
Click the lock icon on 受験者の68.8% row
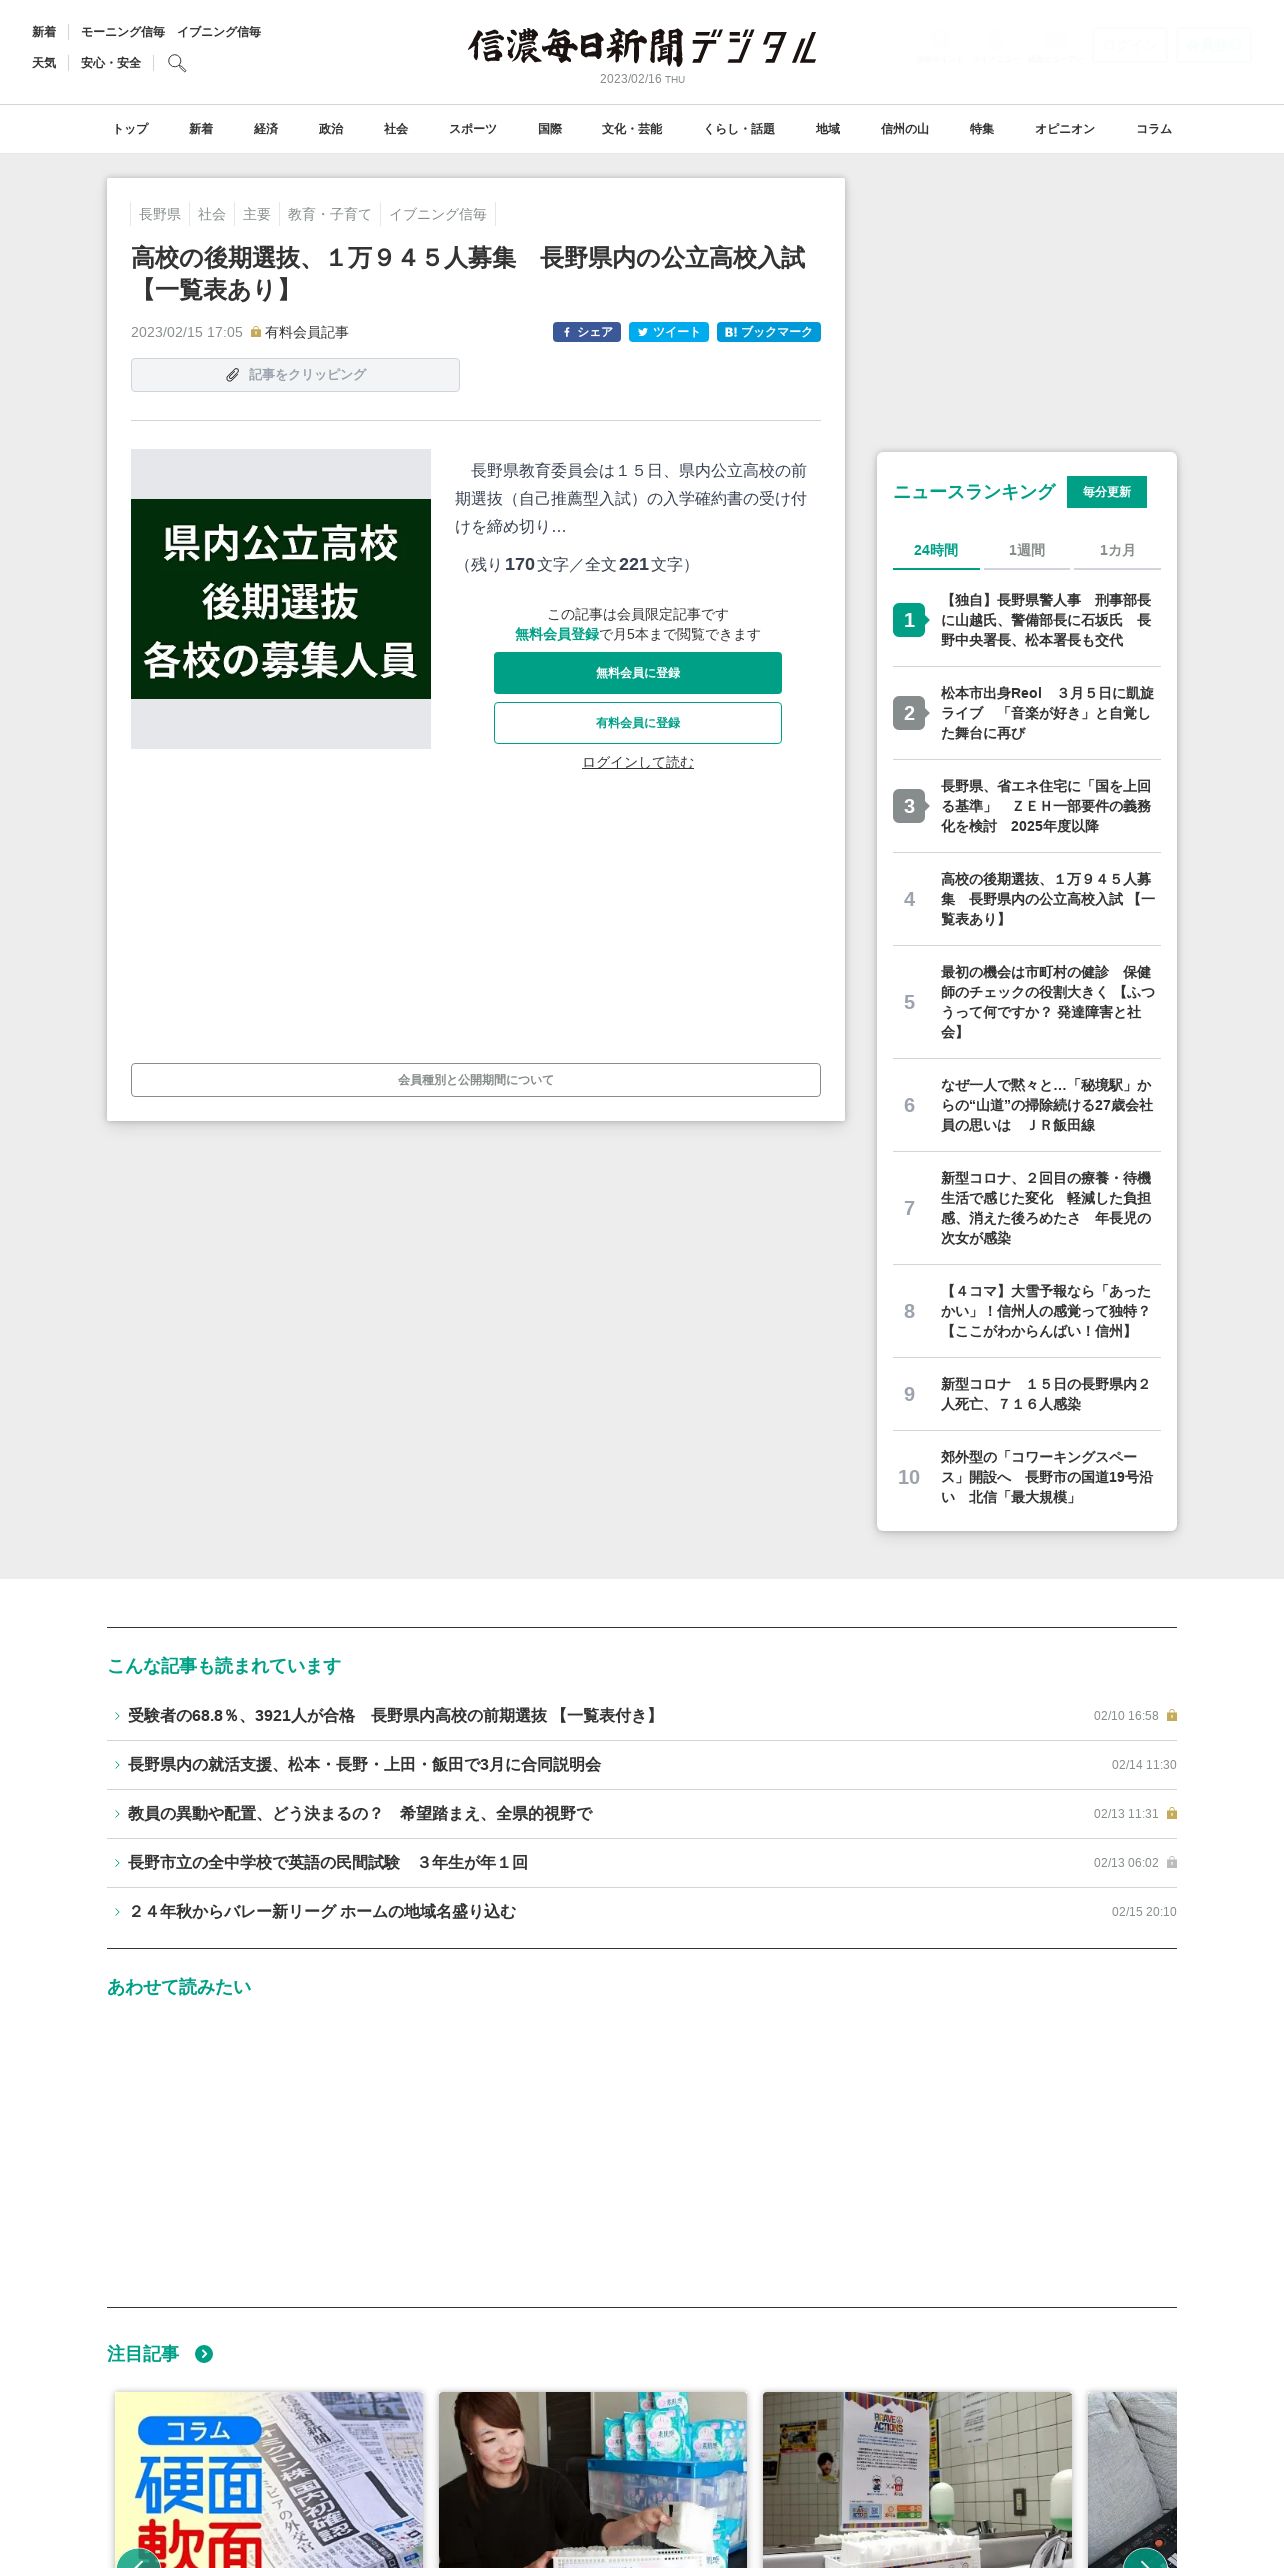(1172, 1715)
